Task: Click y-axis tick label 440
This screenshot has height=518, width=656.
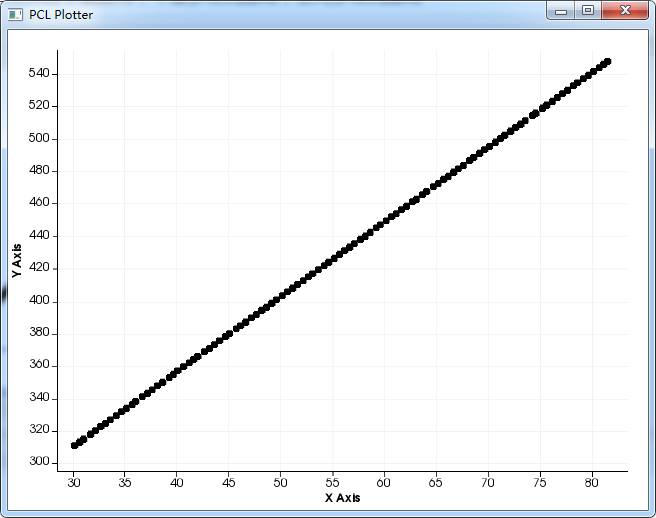Action: click(x=39, y=235)
